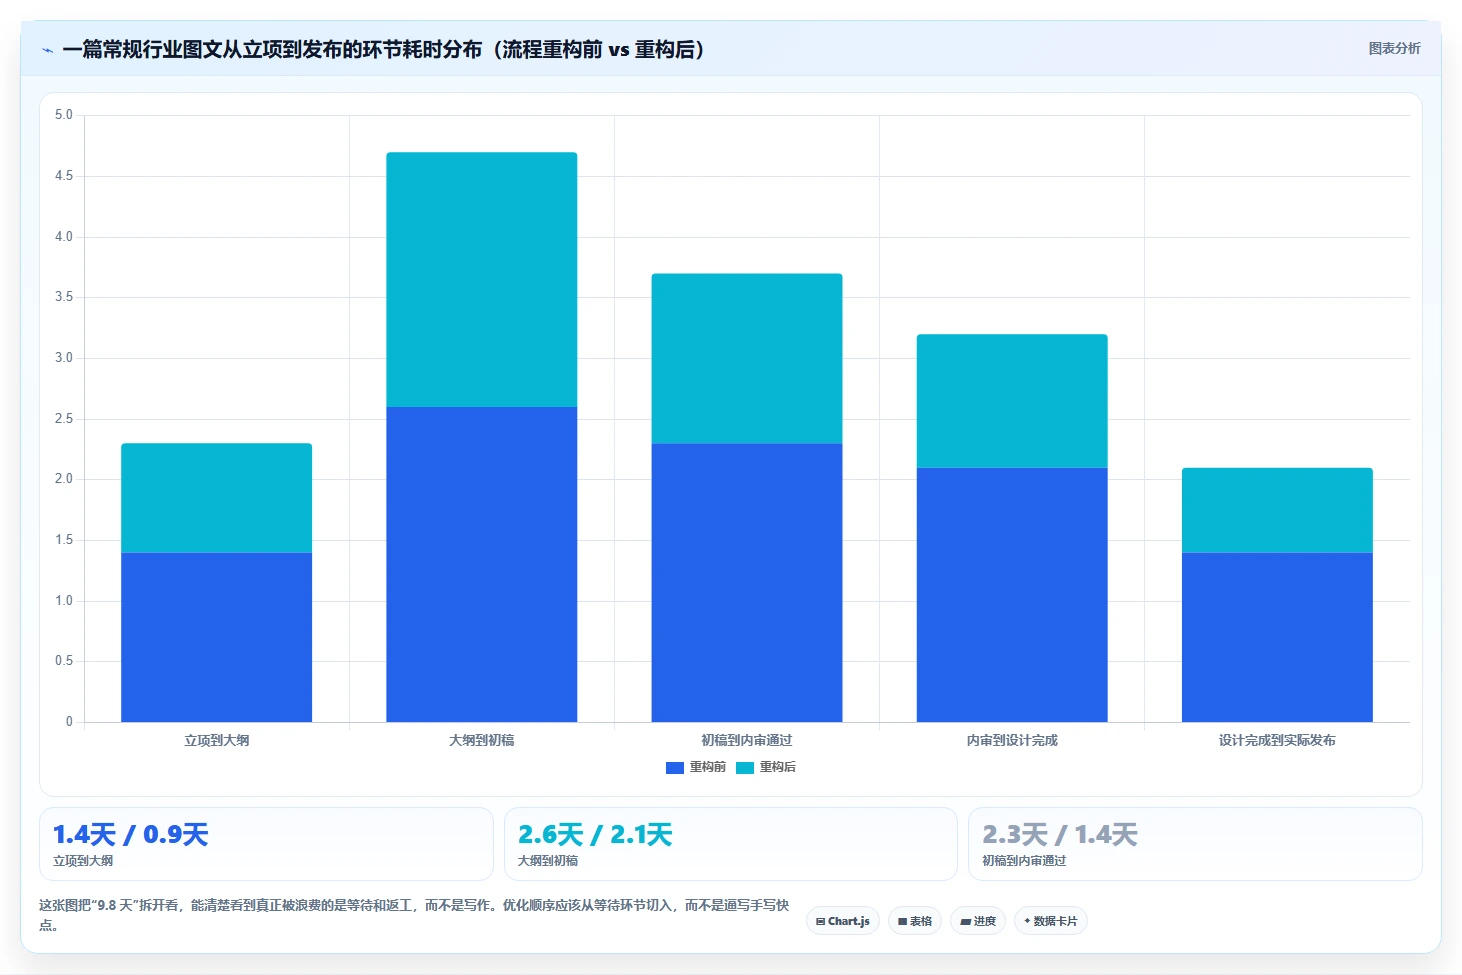The width and height of the screenshot is (1462, 975).
Task: Click the cyan 重构后 bar for 内审到设计完成
Action: click(1012, 400)
